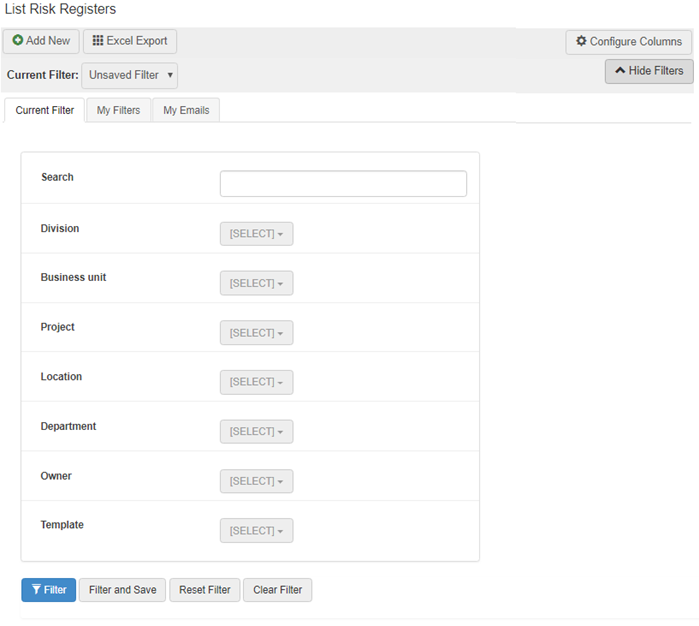The image size is (699, 626).
Task: Switch to the My Filters tab
Action: pos(118,110)
